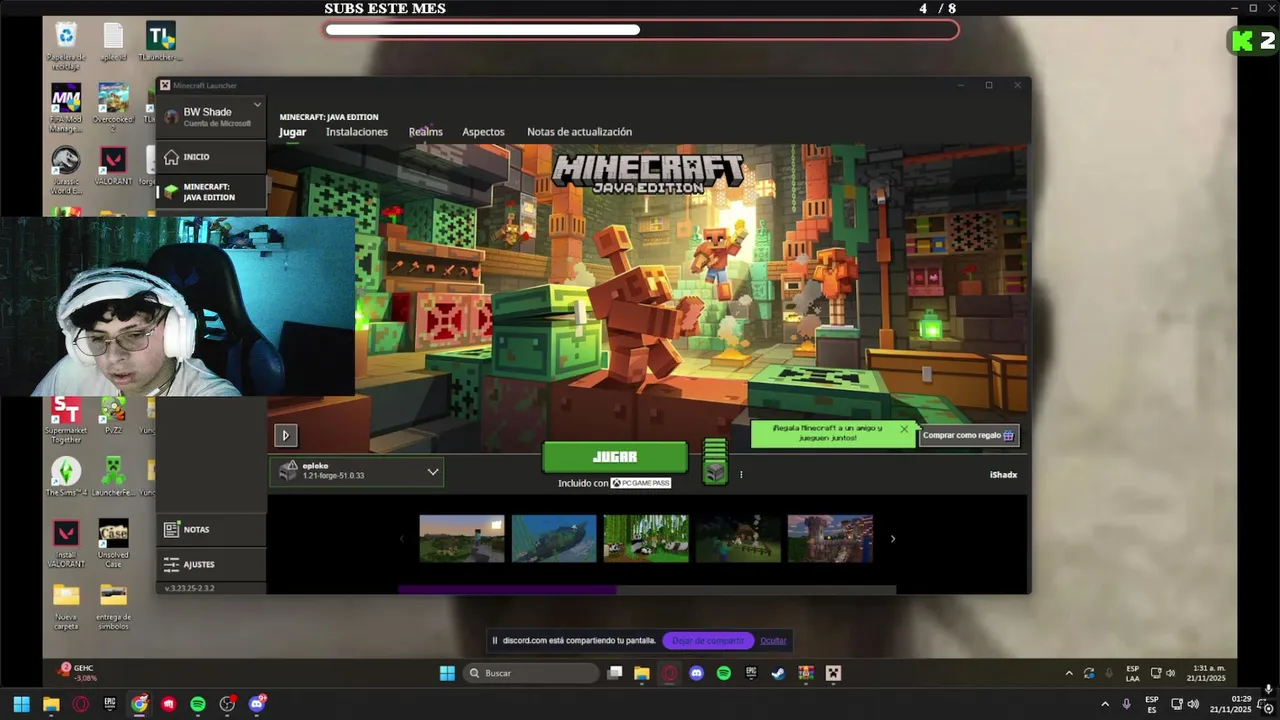
Task: Dismiss the Regala Minecraft gift banner
Action: click(x=904, y=429)
